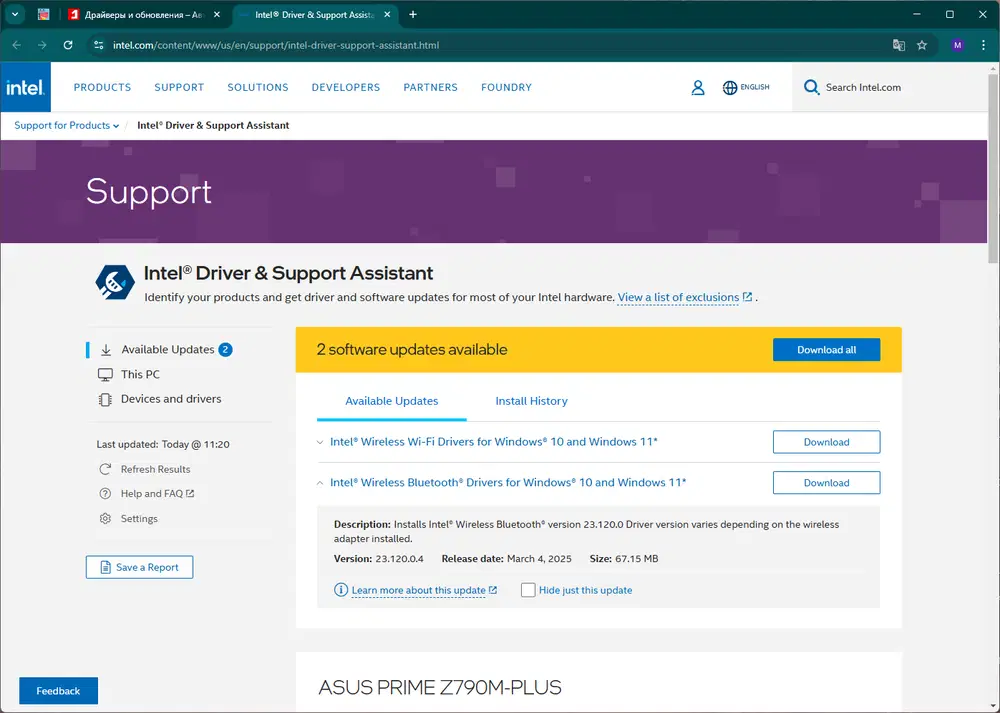The width and height of the screenshot is (1000, 713).
Task: Open the SUPPORT menu
Action: coord(179,87)
